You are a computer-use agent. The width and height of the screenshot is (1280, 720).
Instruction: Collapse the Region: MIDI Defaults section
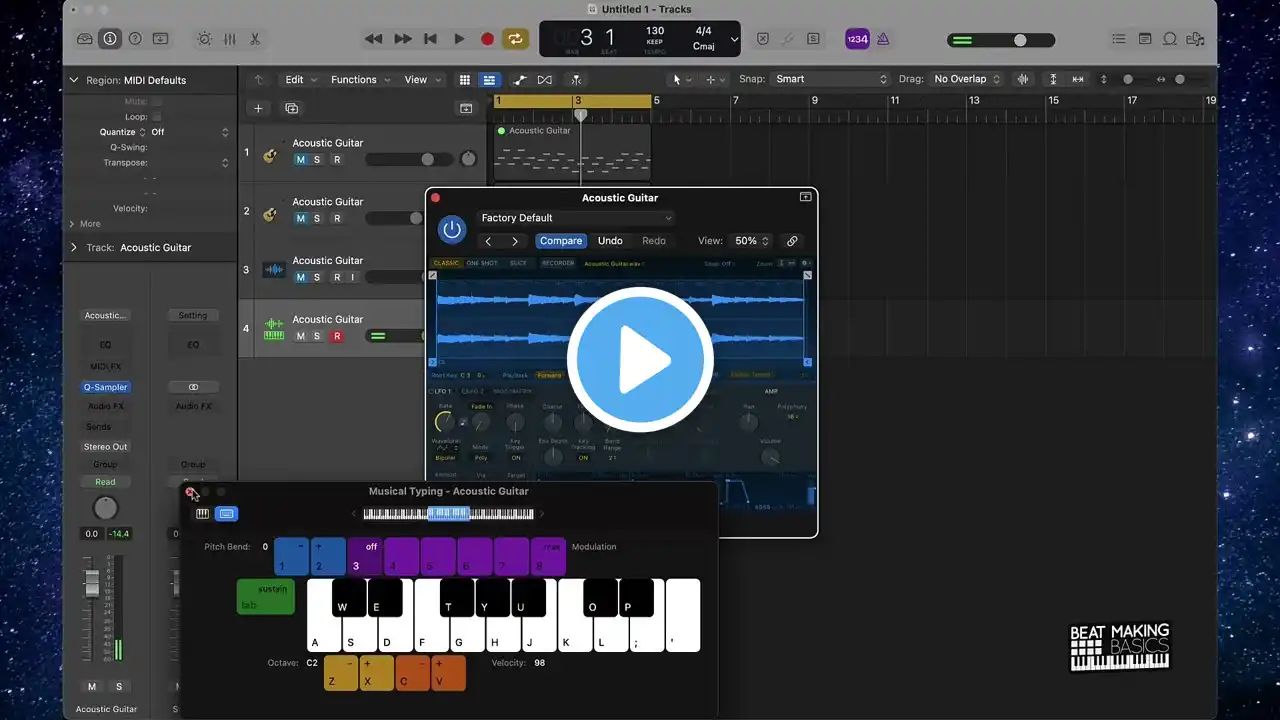click(x=74, y=80)
